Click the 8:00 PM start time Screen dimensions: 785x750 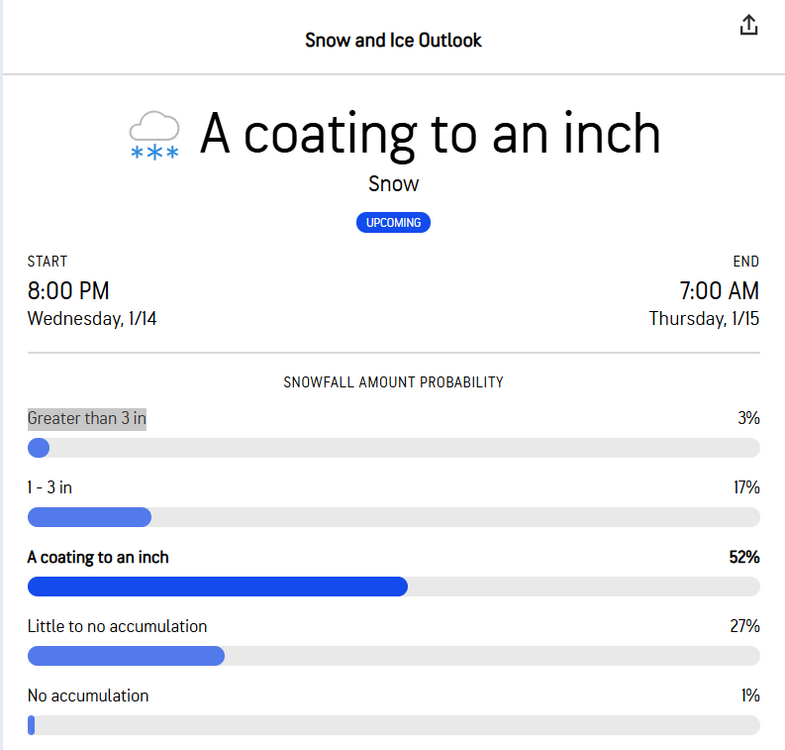tap(68, 291)
